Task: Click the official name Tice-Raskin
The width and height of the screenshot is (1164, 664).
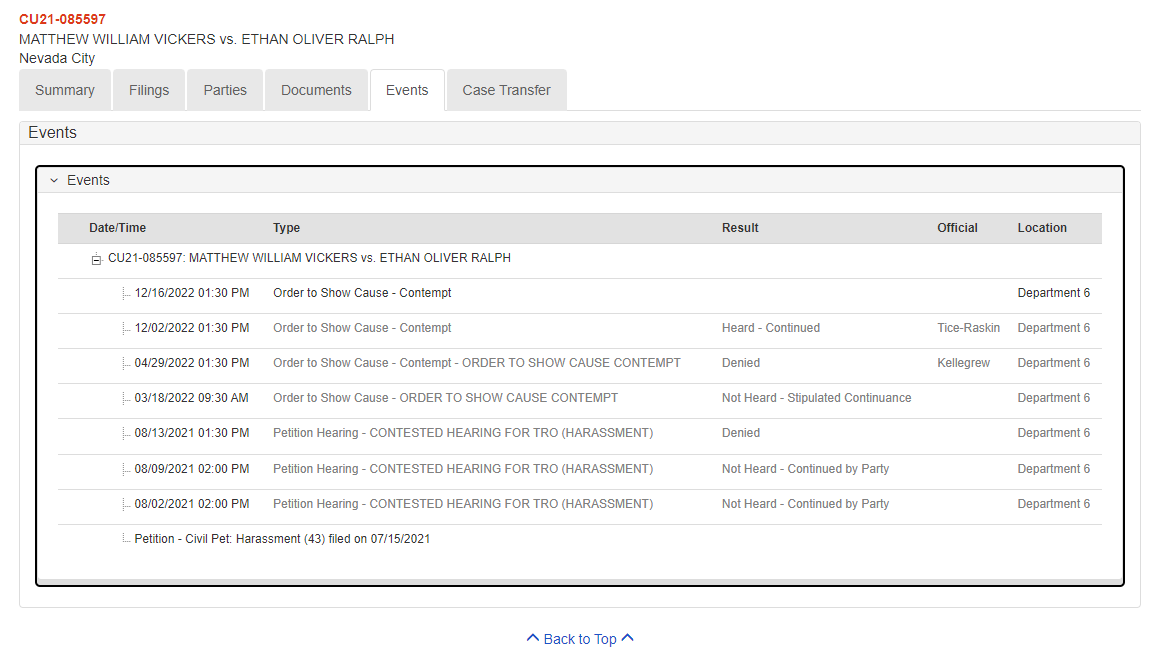Action: pos(968,328)
